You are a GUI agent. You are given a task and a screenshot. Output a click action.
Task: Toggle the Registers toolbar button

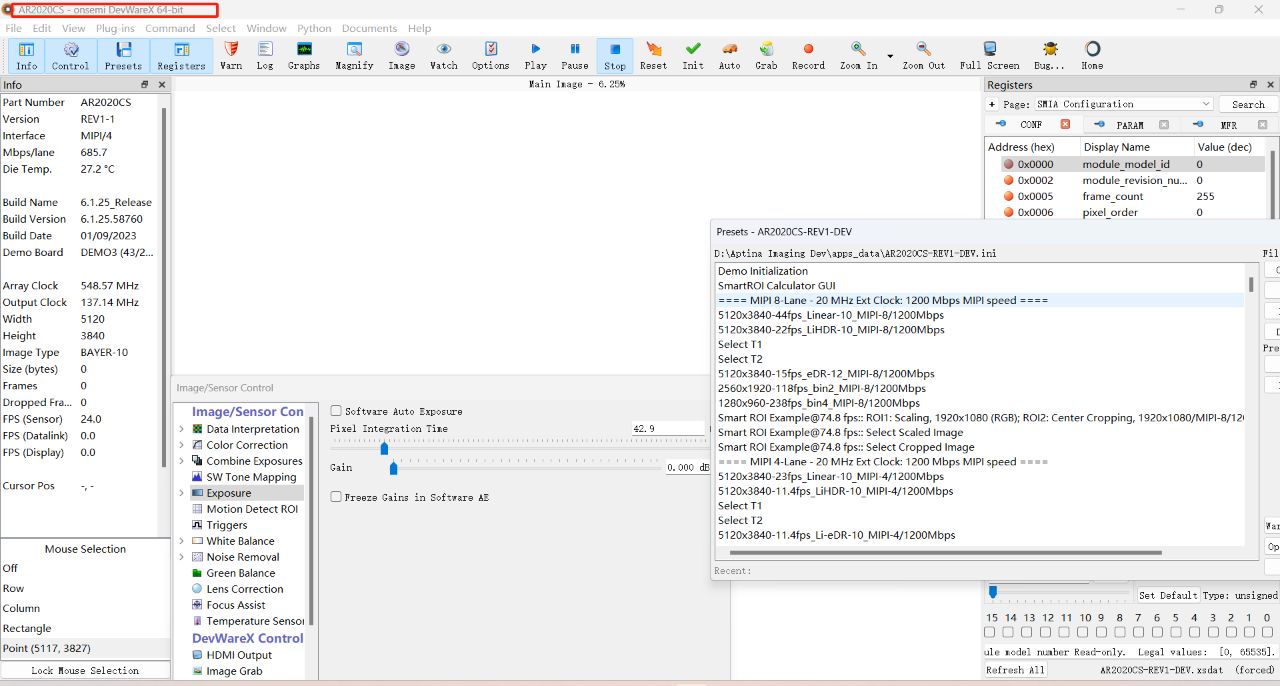(x=181, y=55)
